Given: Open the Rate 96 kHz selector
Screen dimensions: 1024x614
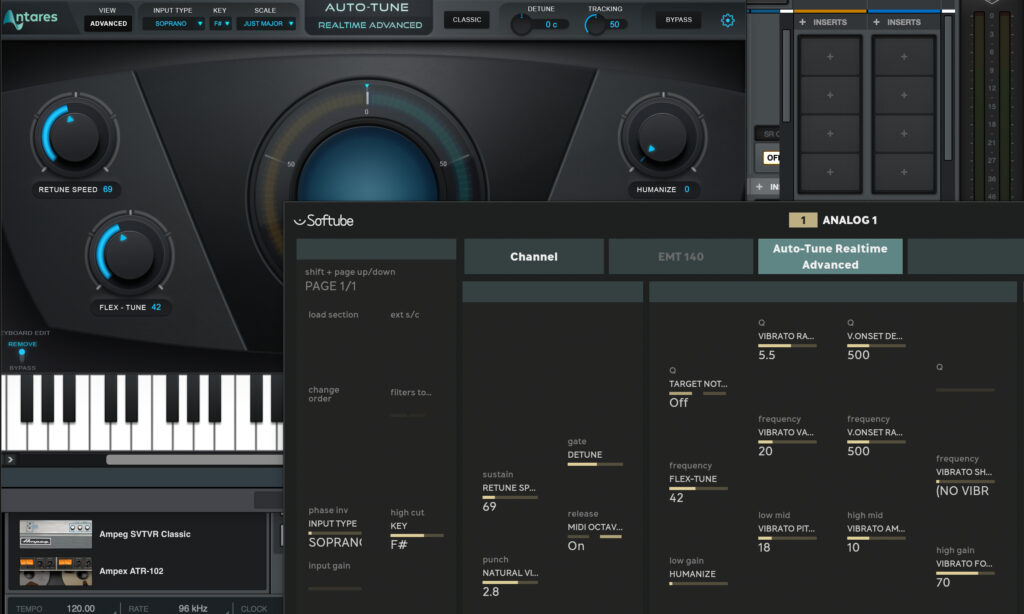Looking at the screenshot, I should [193, 609].
